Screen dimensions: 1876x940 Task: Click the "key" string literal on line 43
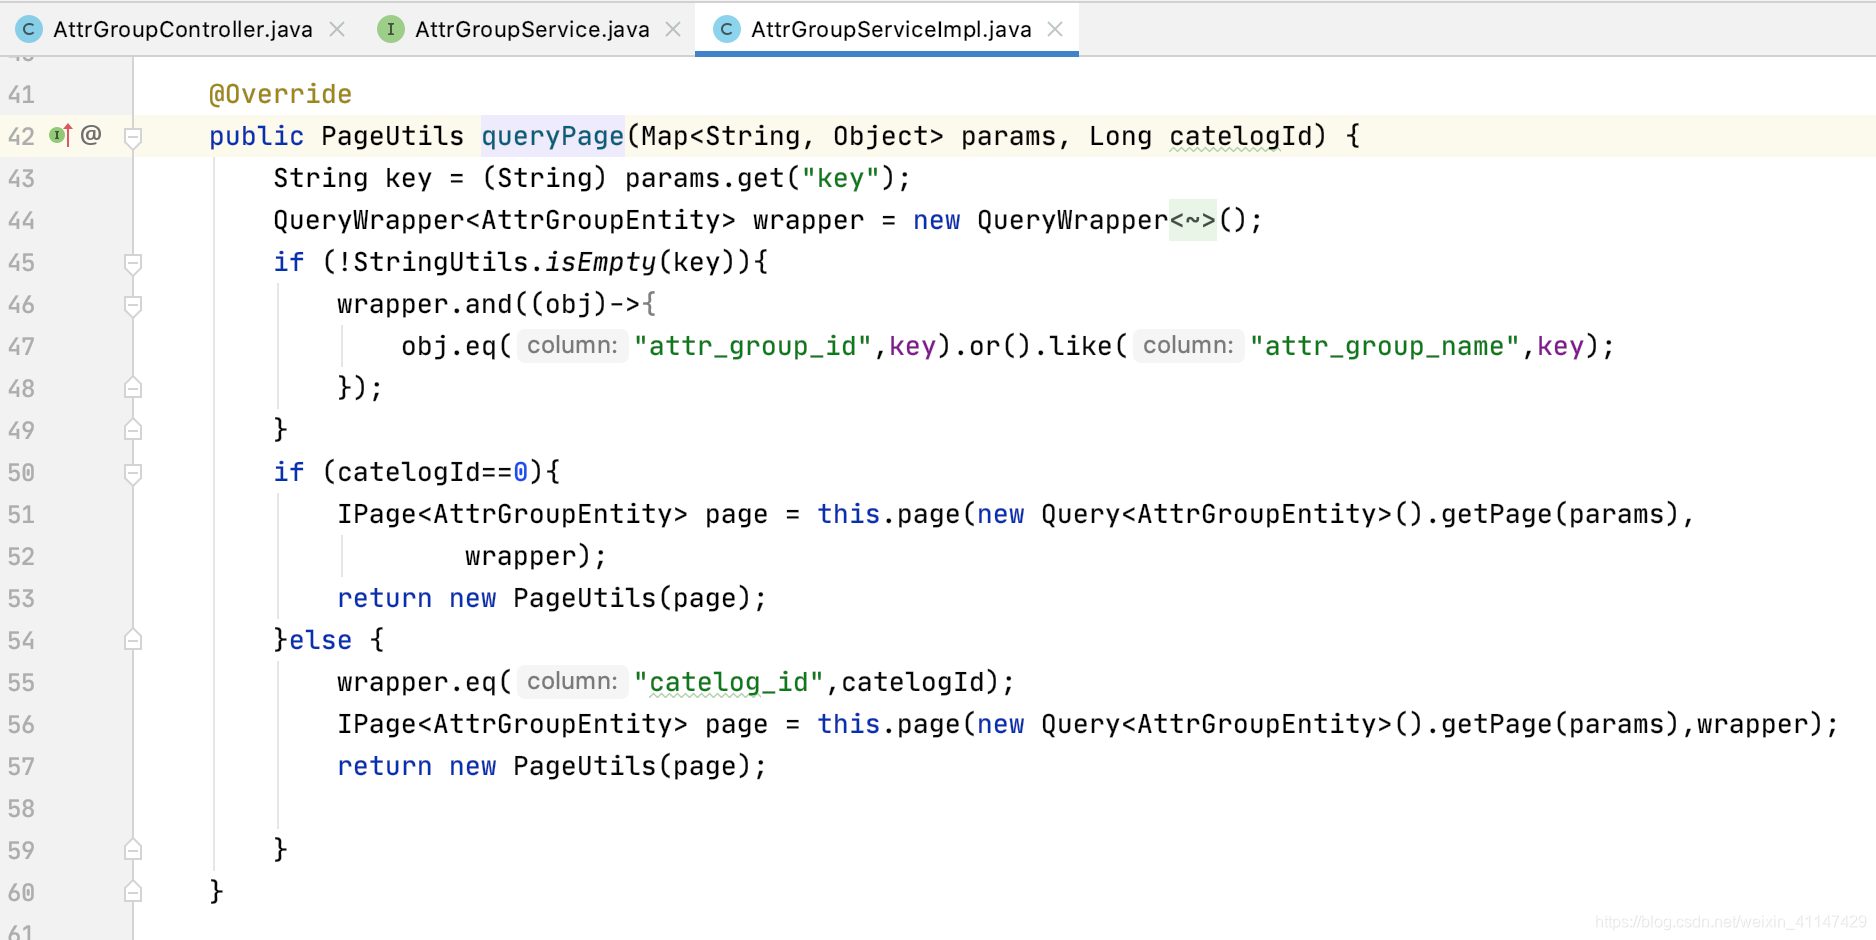[x=841, y=178]
